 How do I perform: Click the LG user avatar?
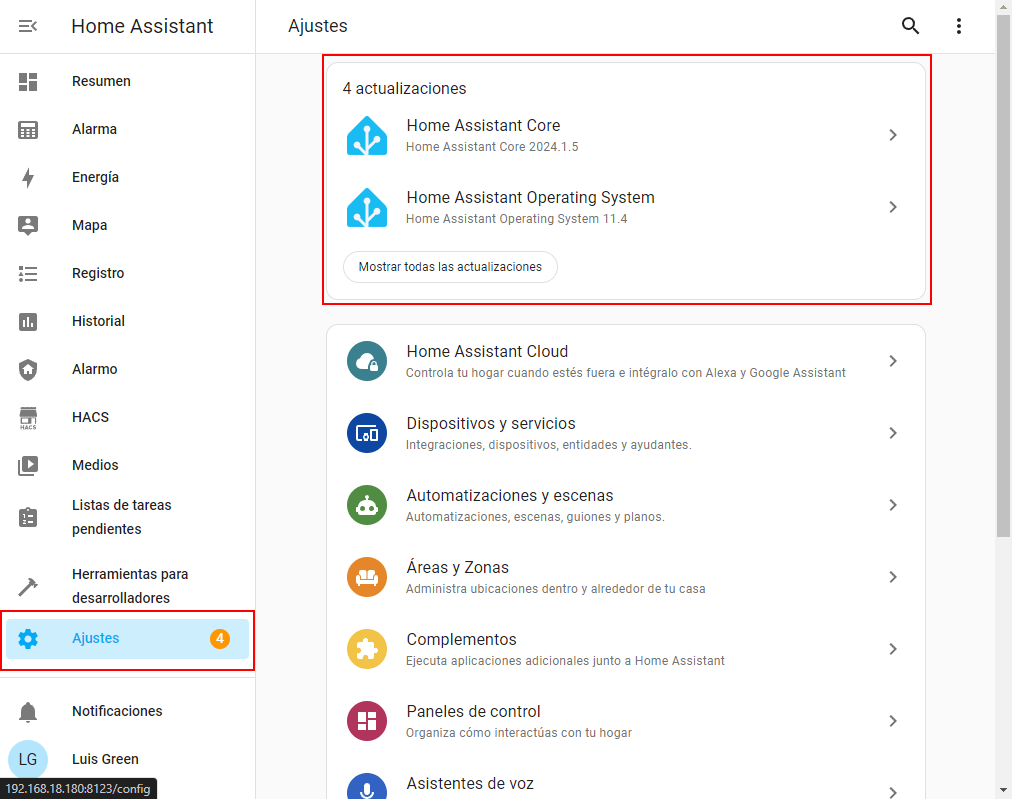(28, 760)
